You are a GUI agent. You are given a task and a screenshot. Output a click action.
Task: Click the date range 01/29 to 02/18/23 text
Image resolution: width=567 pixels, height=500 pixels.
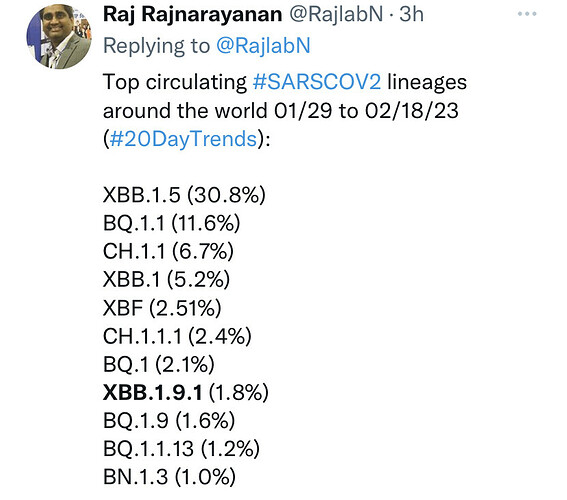tap(366, 111)
